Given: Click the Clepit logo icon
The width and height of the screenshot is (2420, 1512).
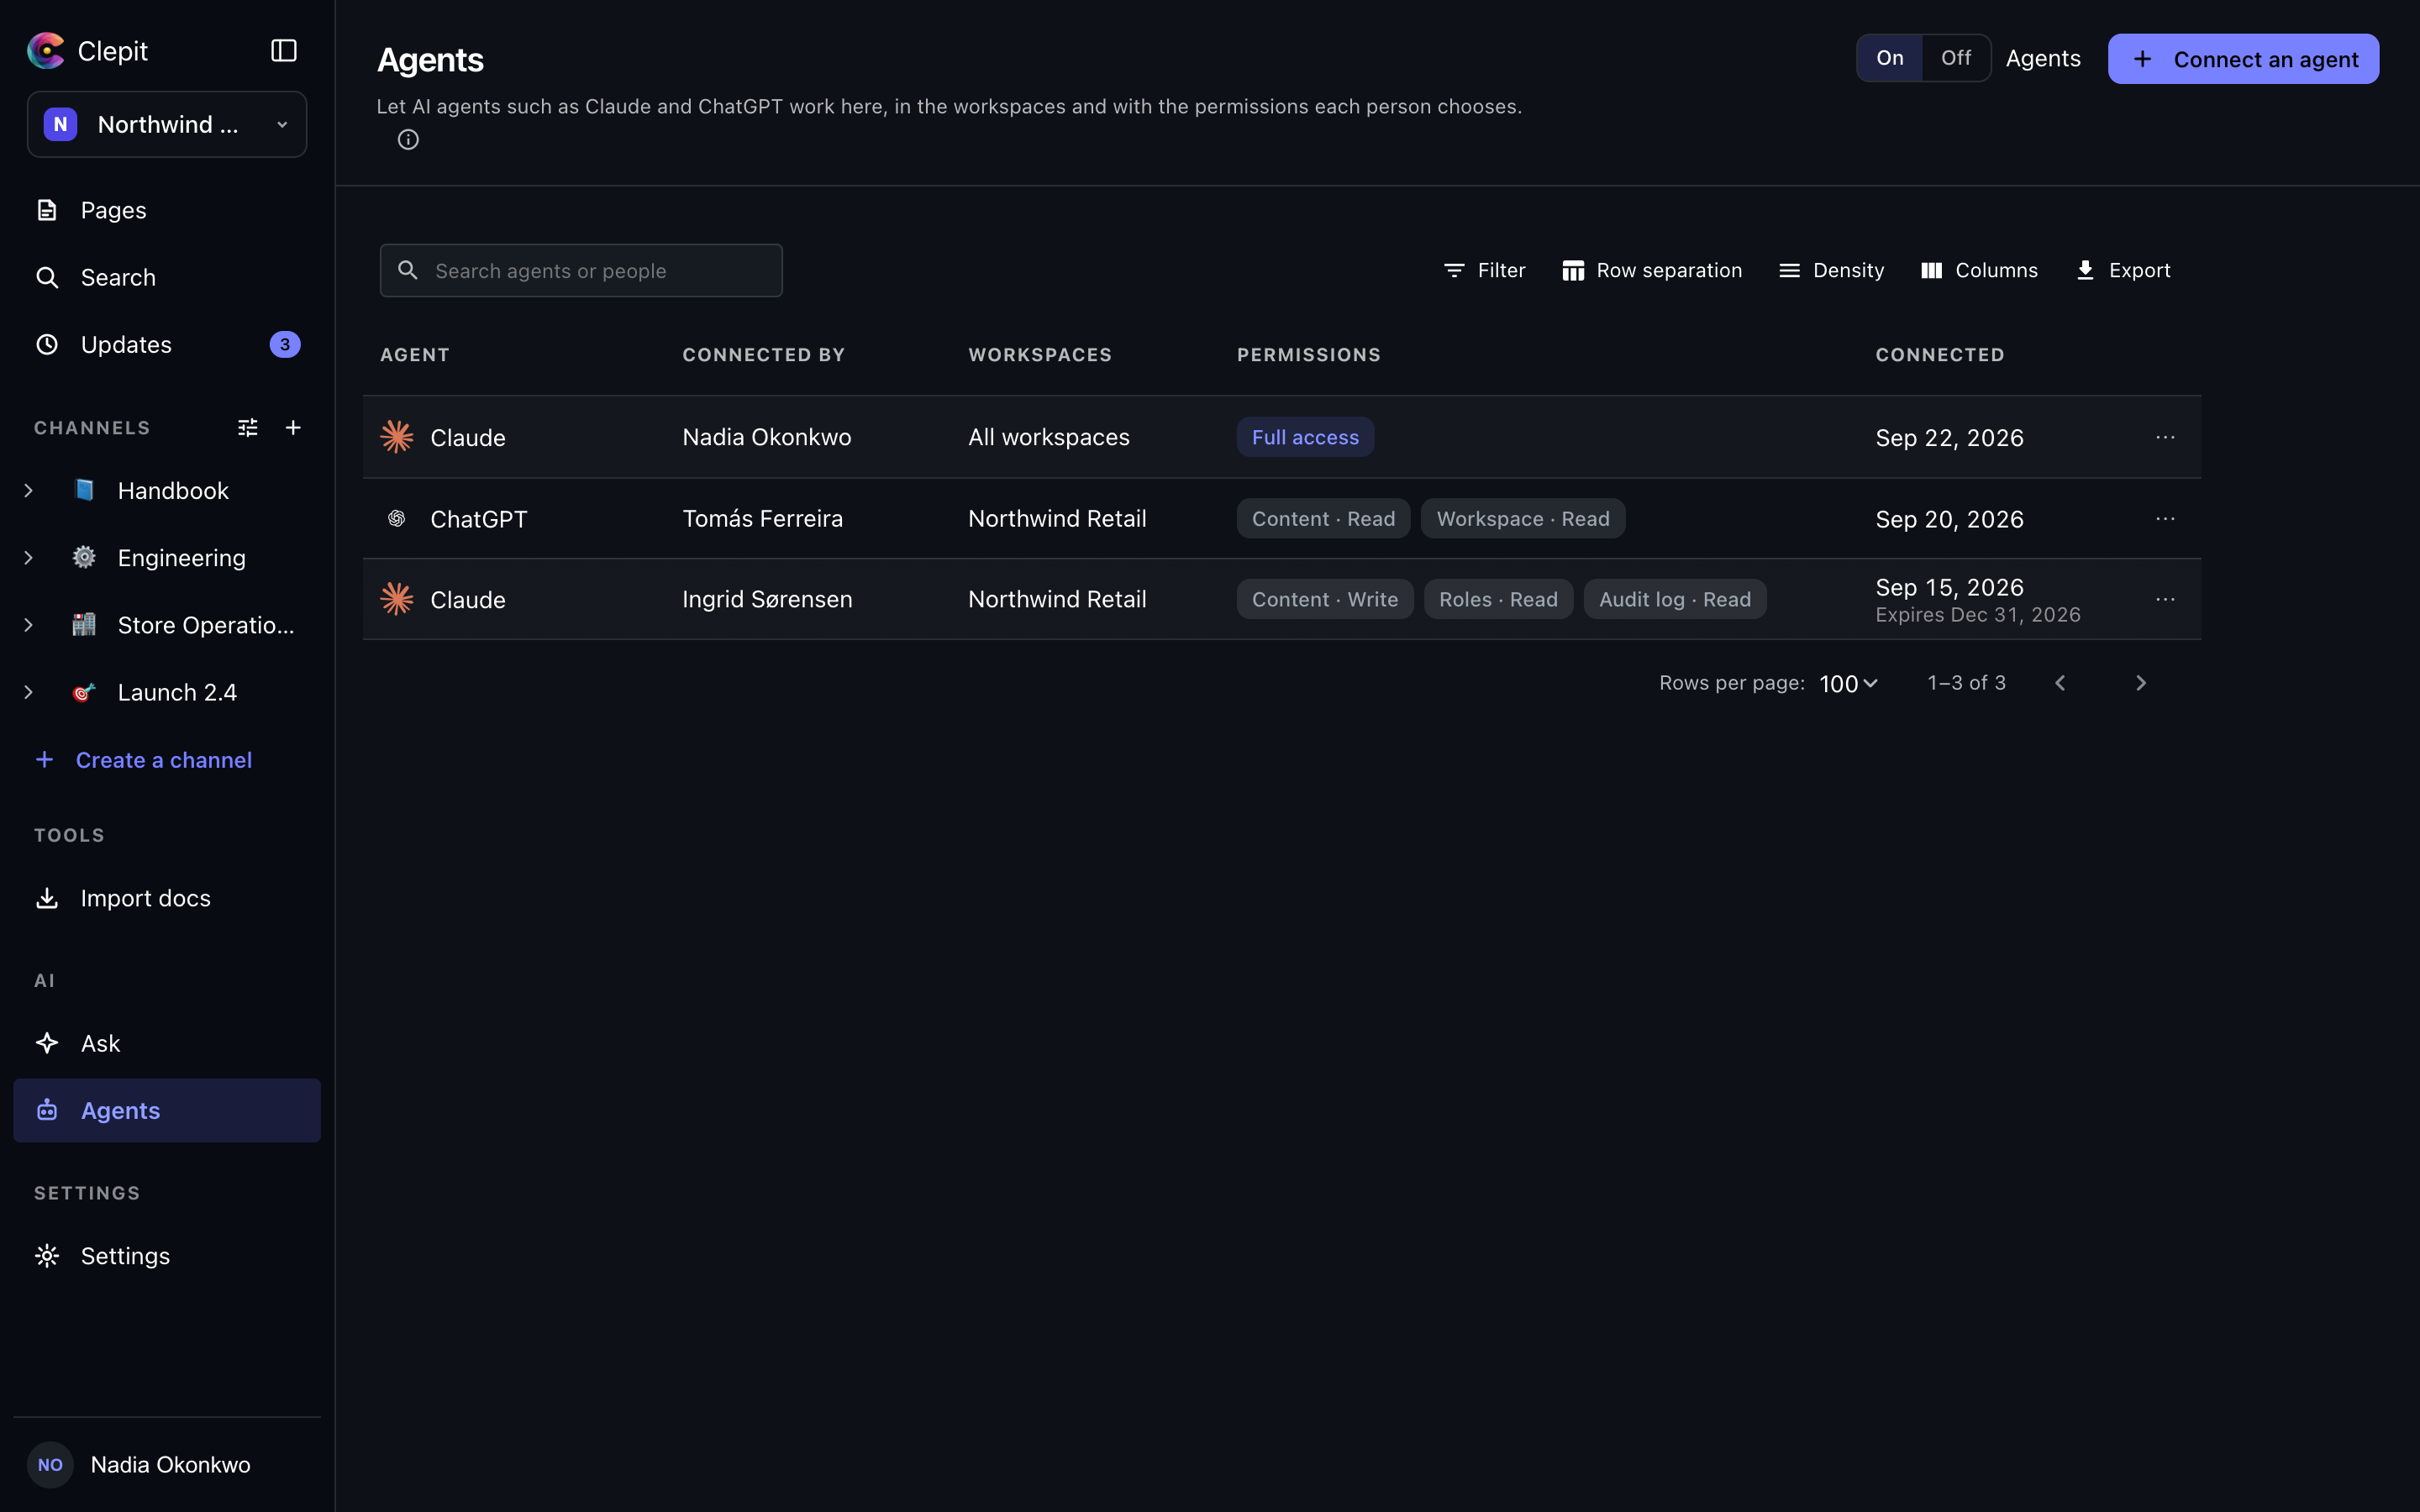Looking at the screenshot, I should [46, 50].
